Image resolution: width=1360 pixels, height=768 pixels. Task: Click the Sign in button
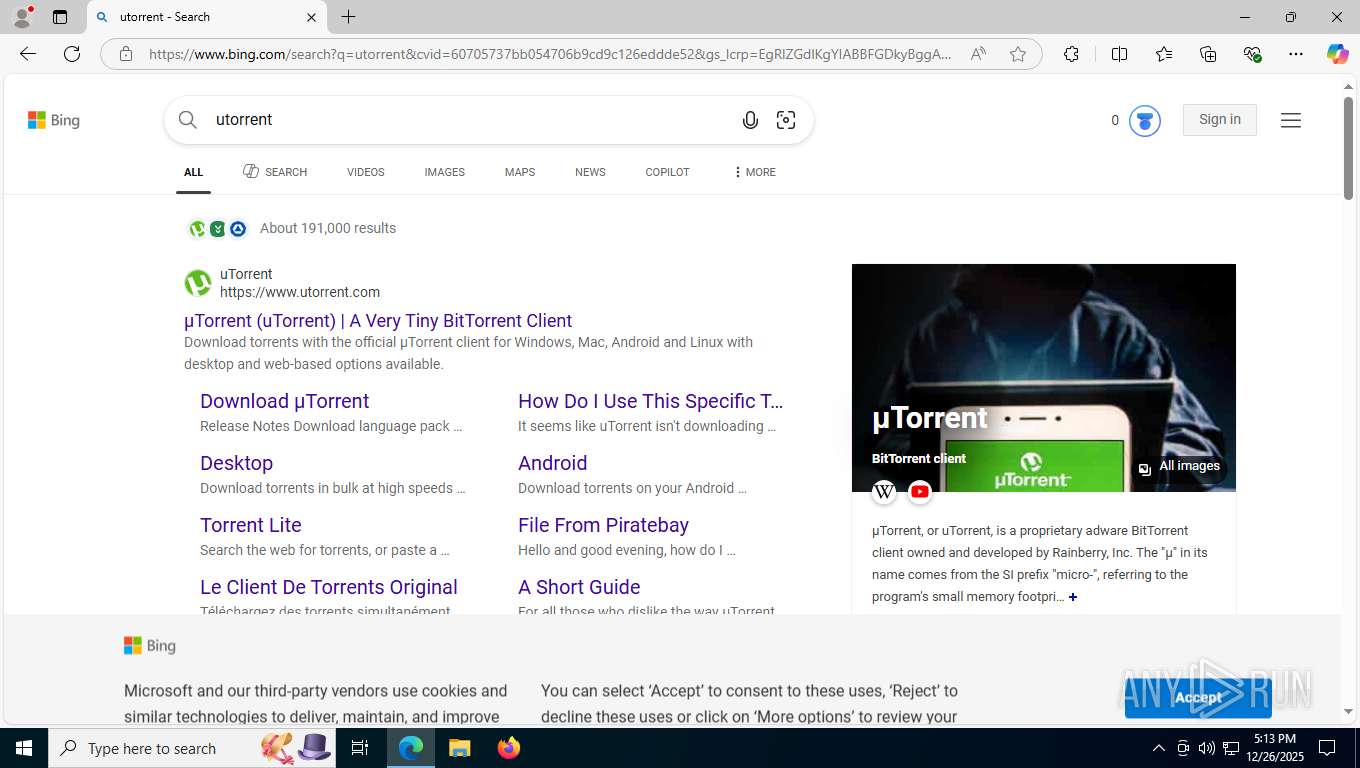(1220, 120)
